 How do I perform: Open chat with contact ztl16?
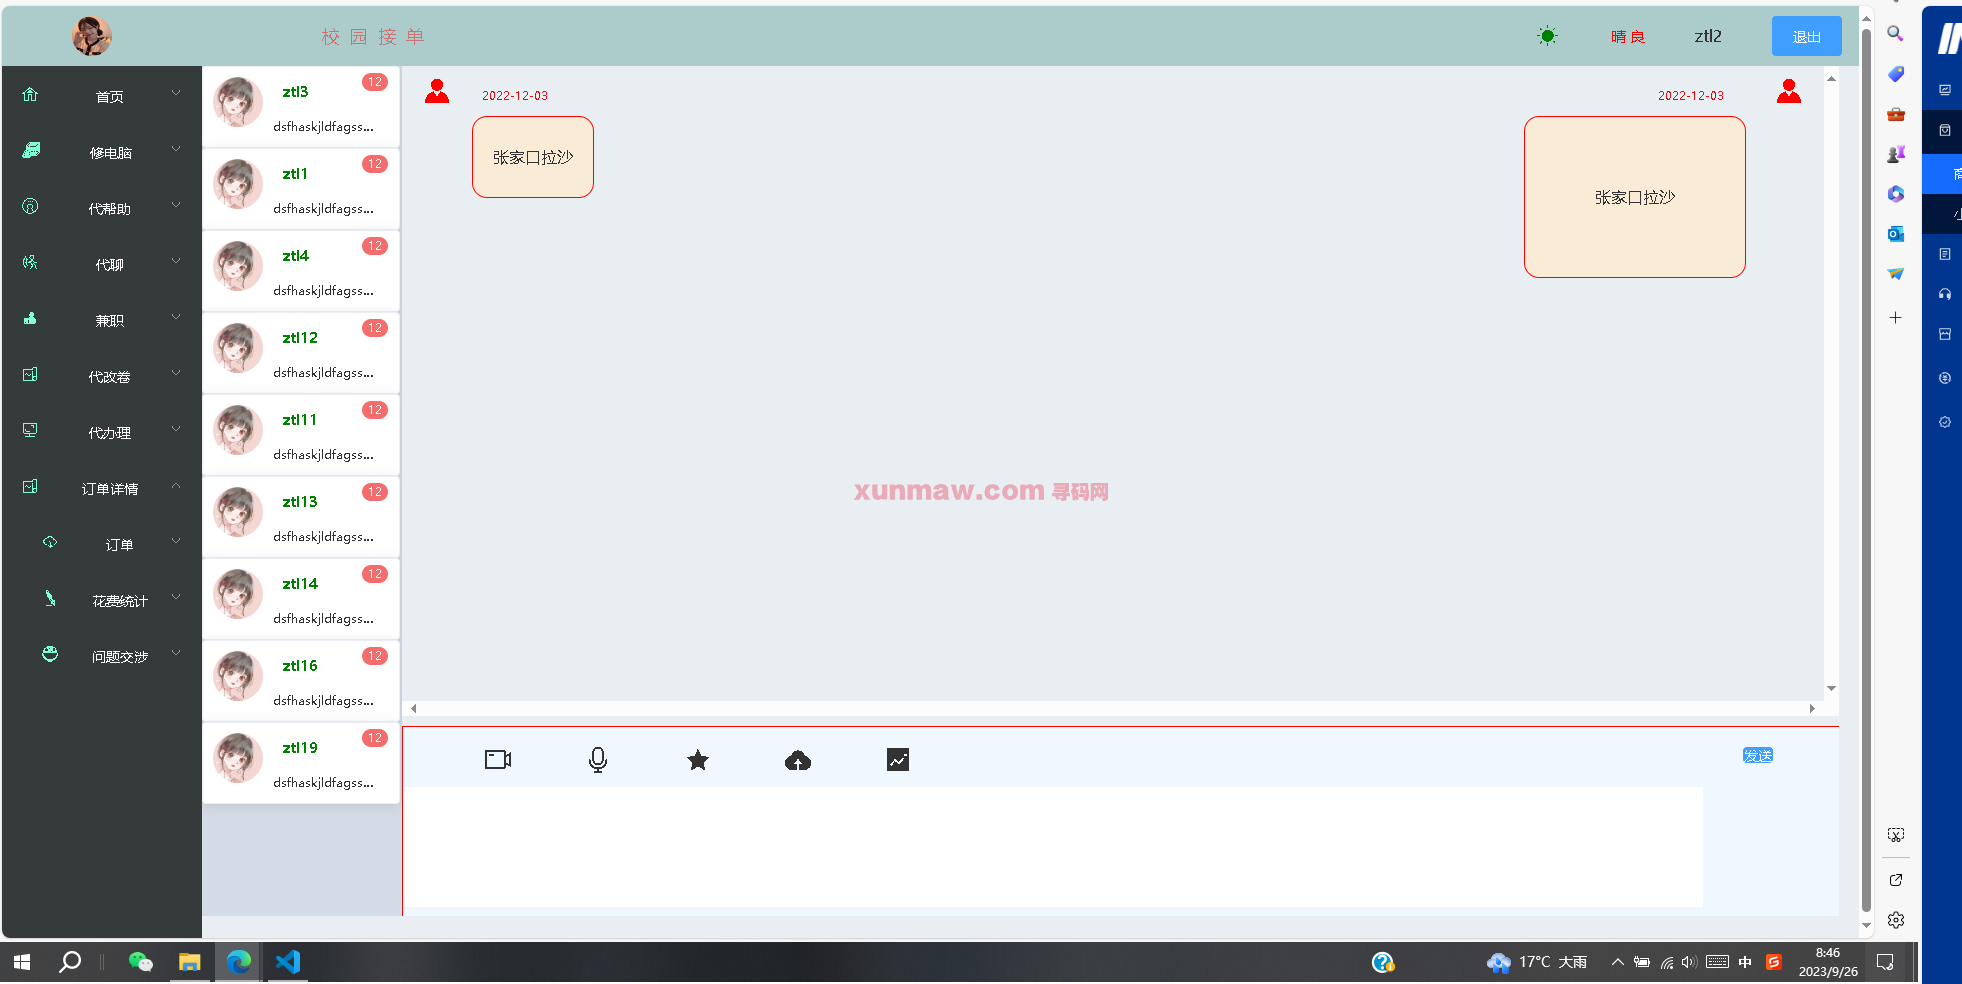click(x=301, y=681)
